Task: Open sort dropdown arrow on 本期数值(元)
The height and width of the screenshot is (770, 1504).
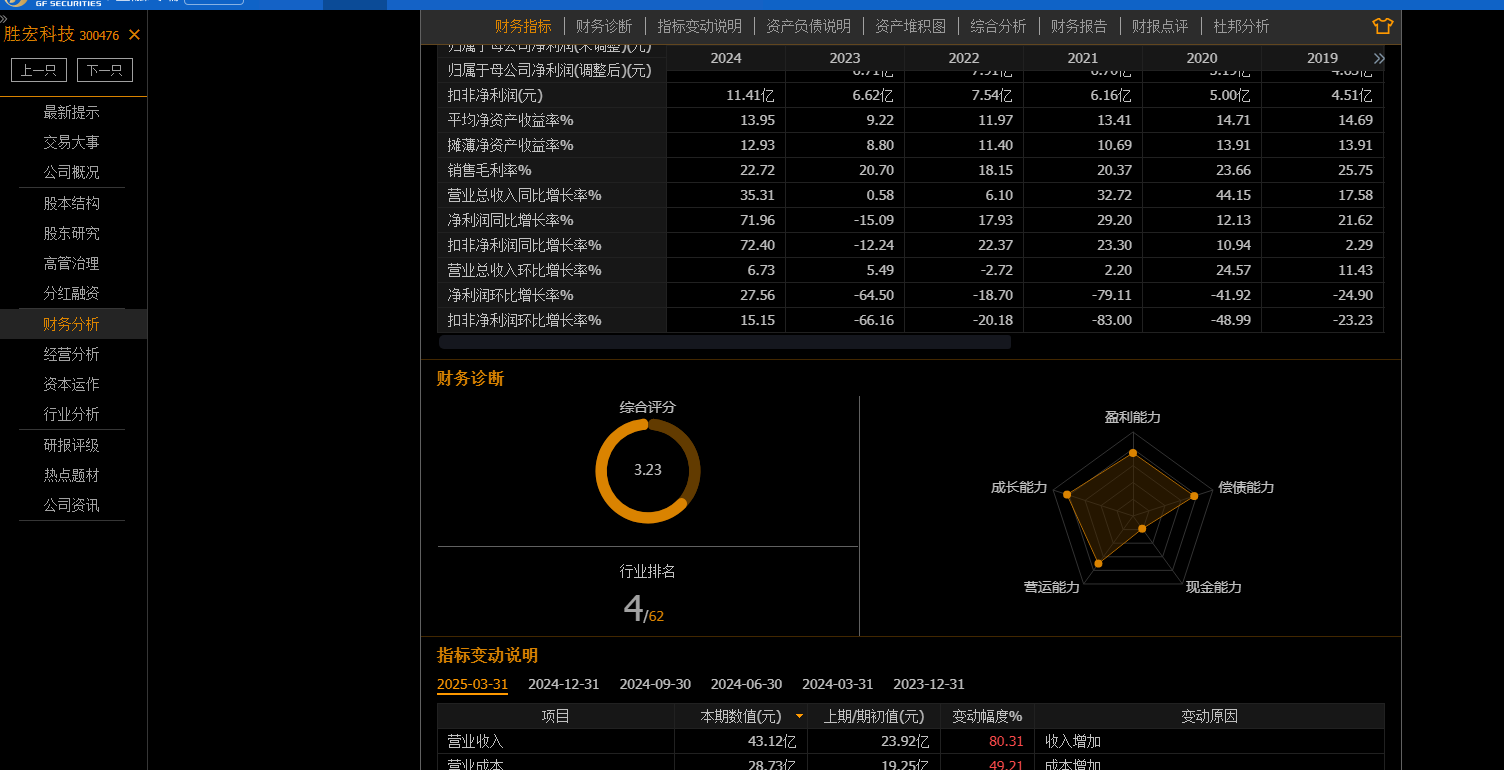Action: pos(798,716)
